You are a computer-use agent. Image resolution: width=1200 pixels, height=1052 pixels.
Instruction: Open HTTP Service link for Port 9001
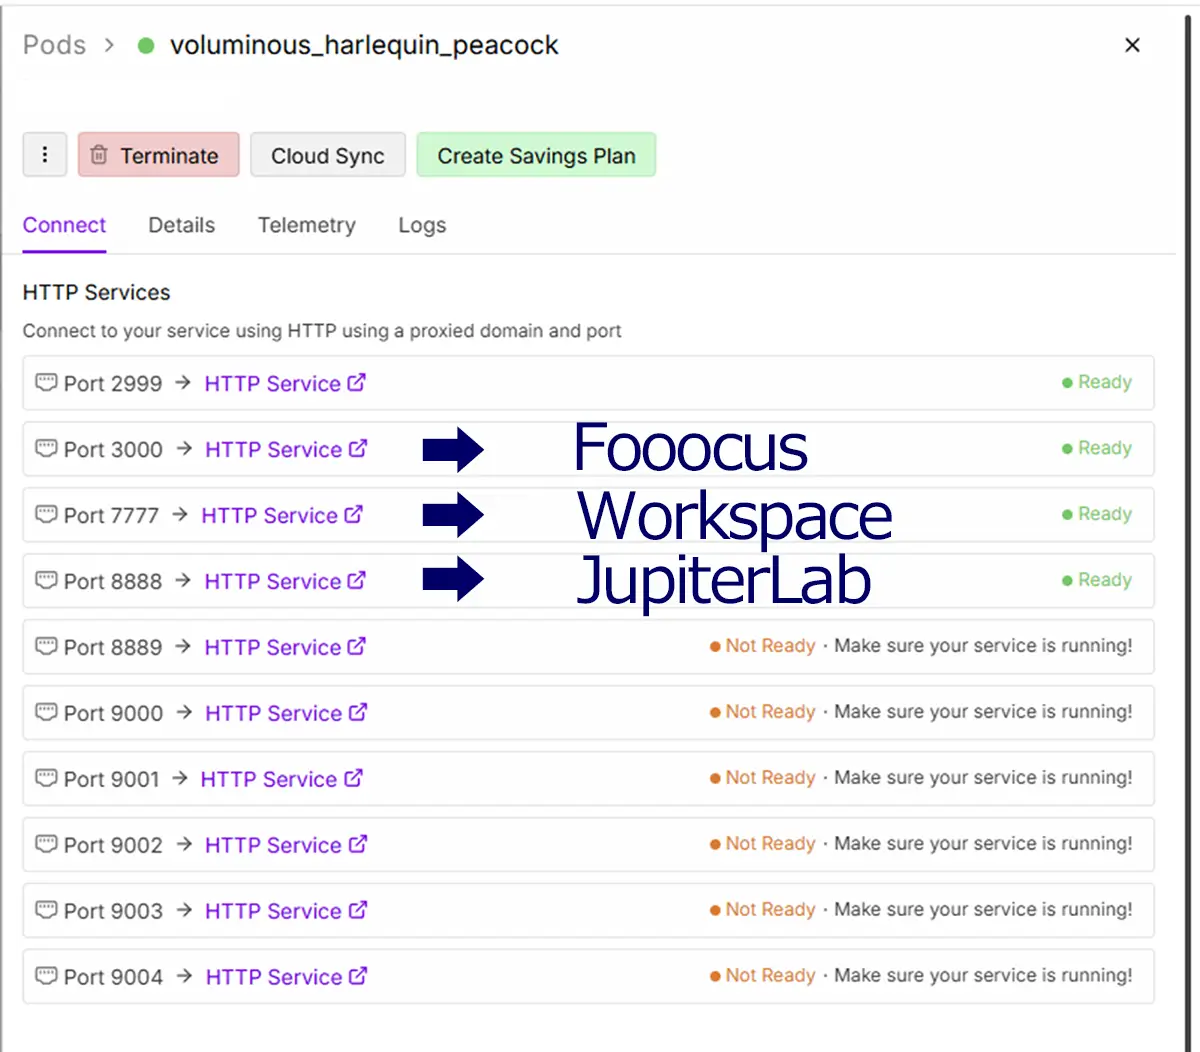(x=268, y=779)
